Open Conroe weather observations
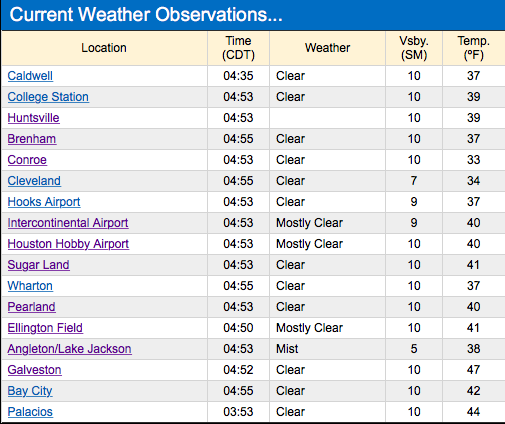The height and width of the screenshot is (424, 505). (27, 160)
